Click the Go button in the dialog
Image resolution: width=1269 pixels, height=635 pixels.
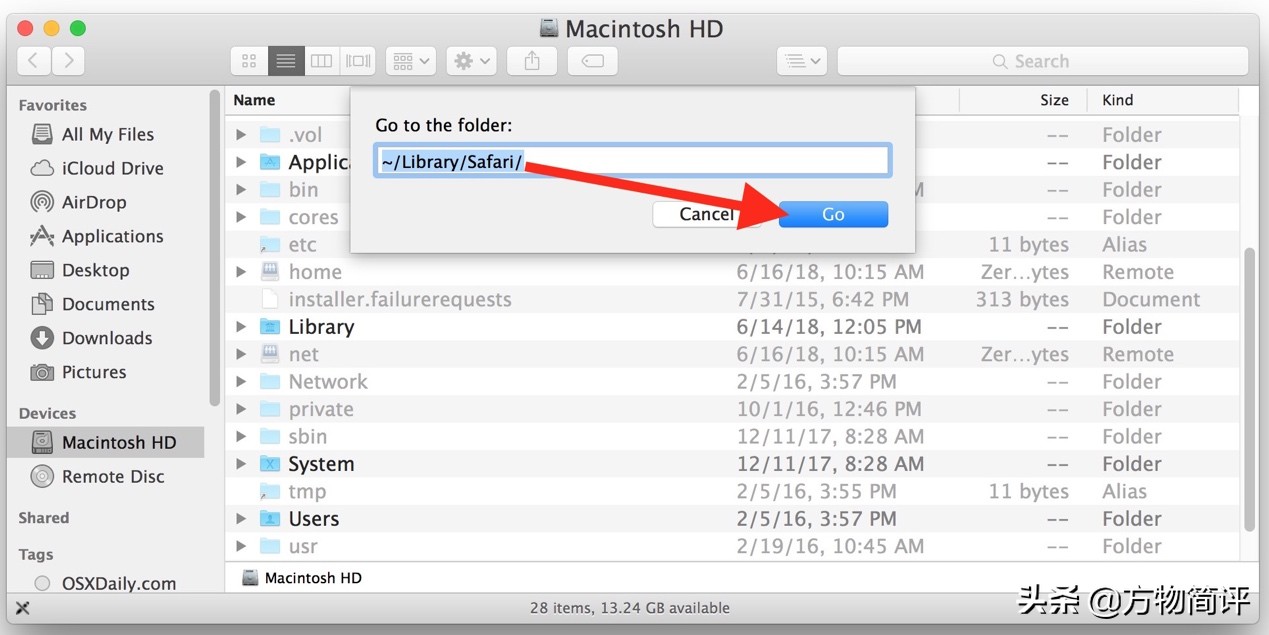(x=833, y=213)
